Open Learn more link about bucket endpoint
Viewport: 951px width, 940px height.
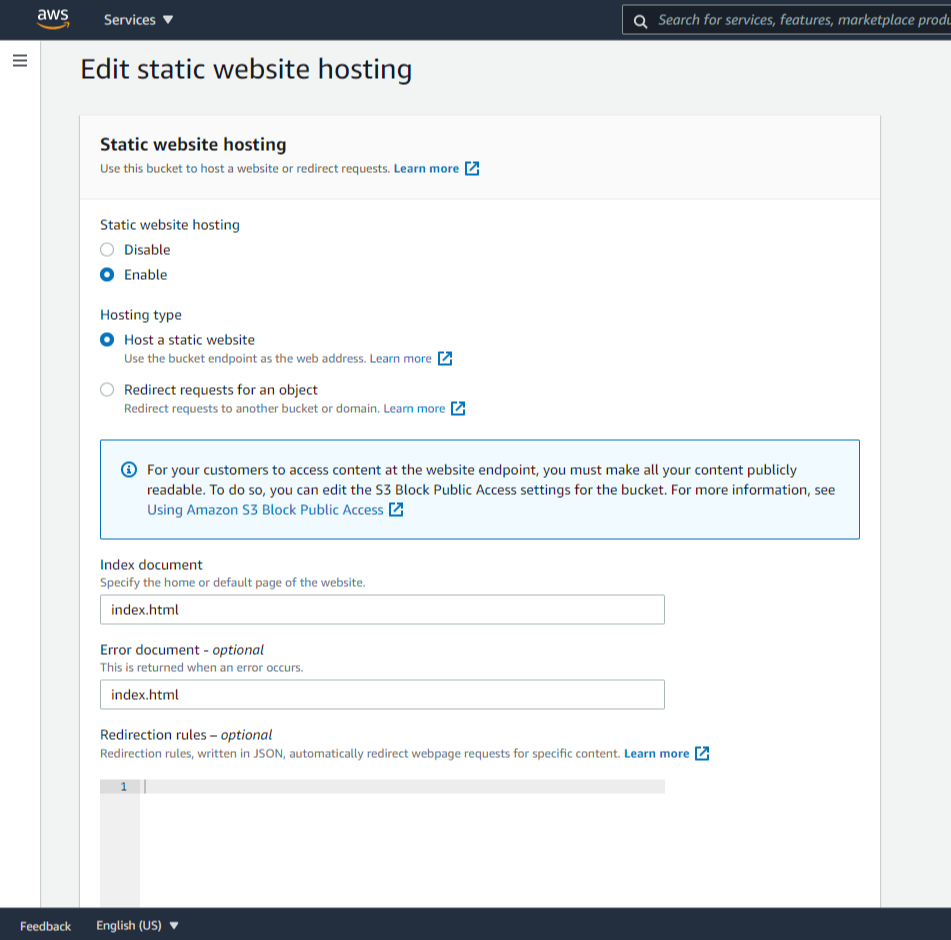click(x=400, y=358)
